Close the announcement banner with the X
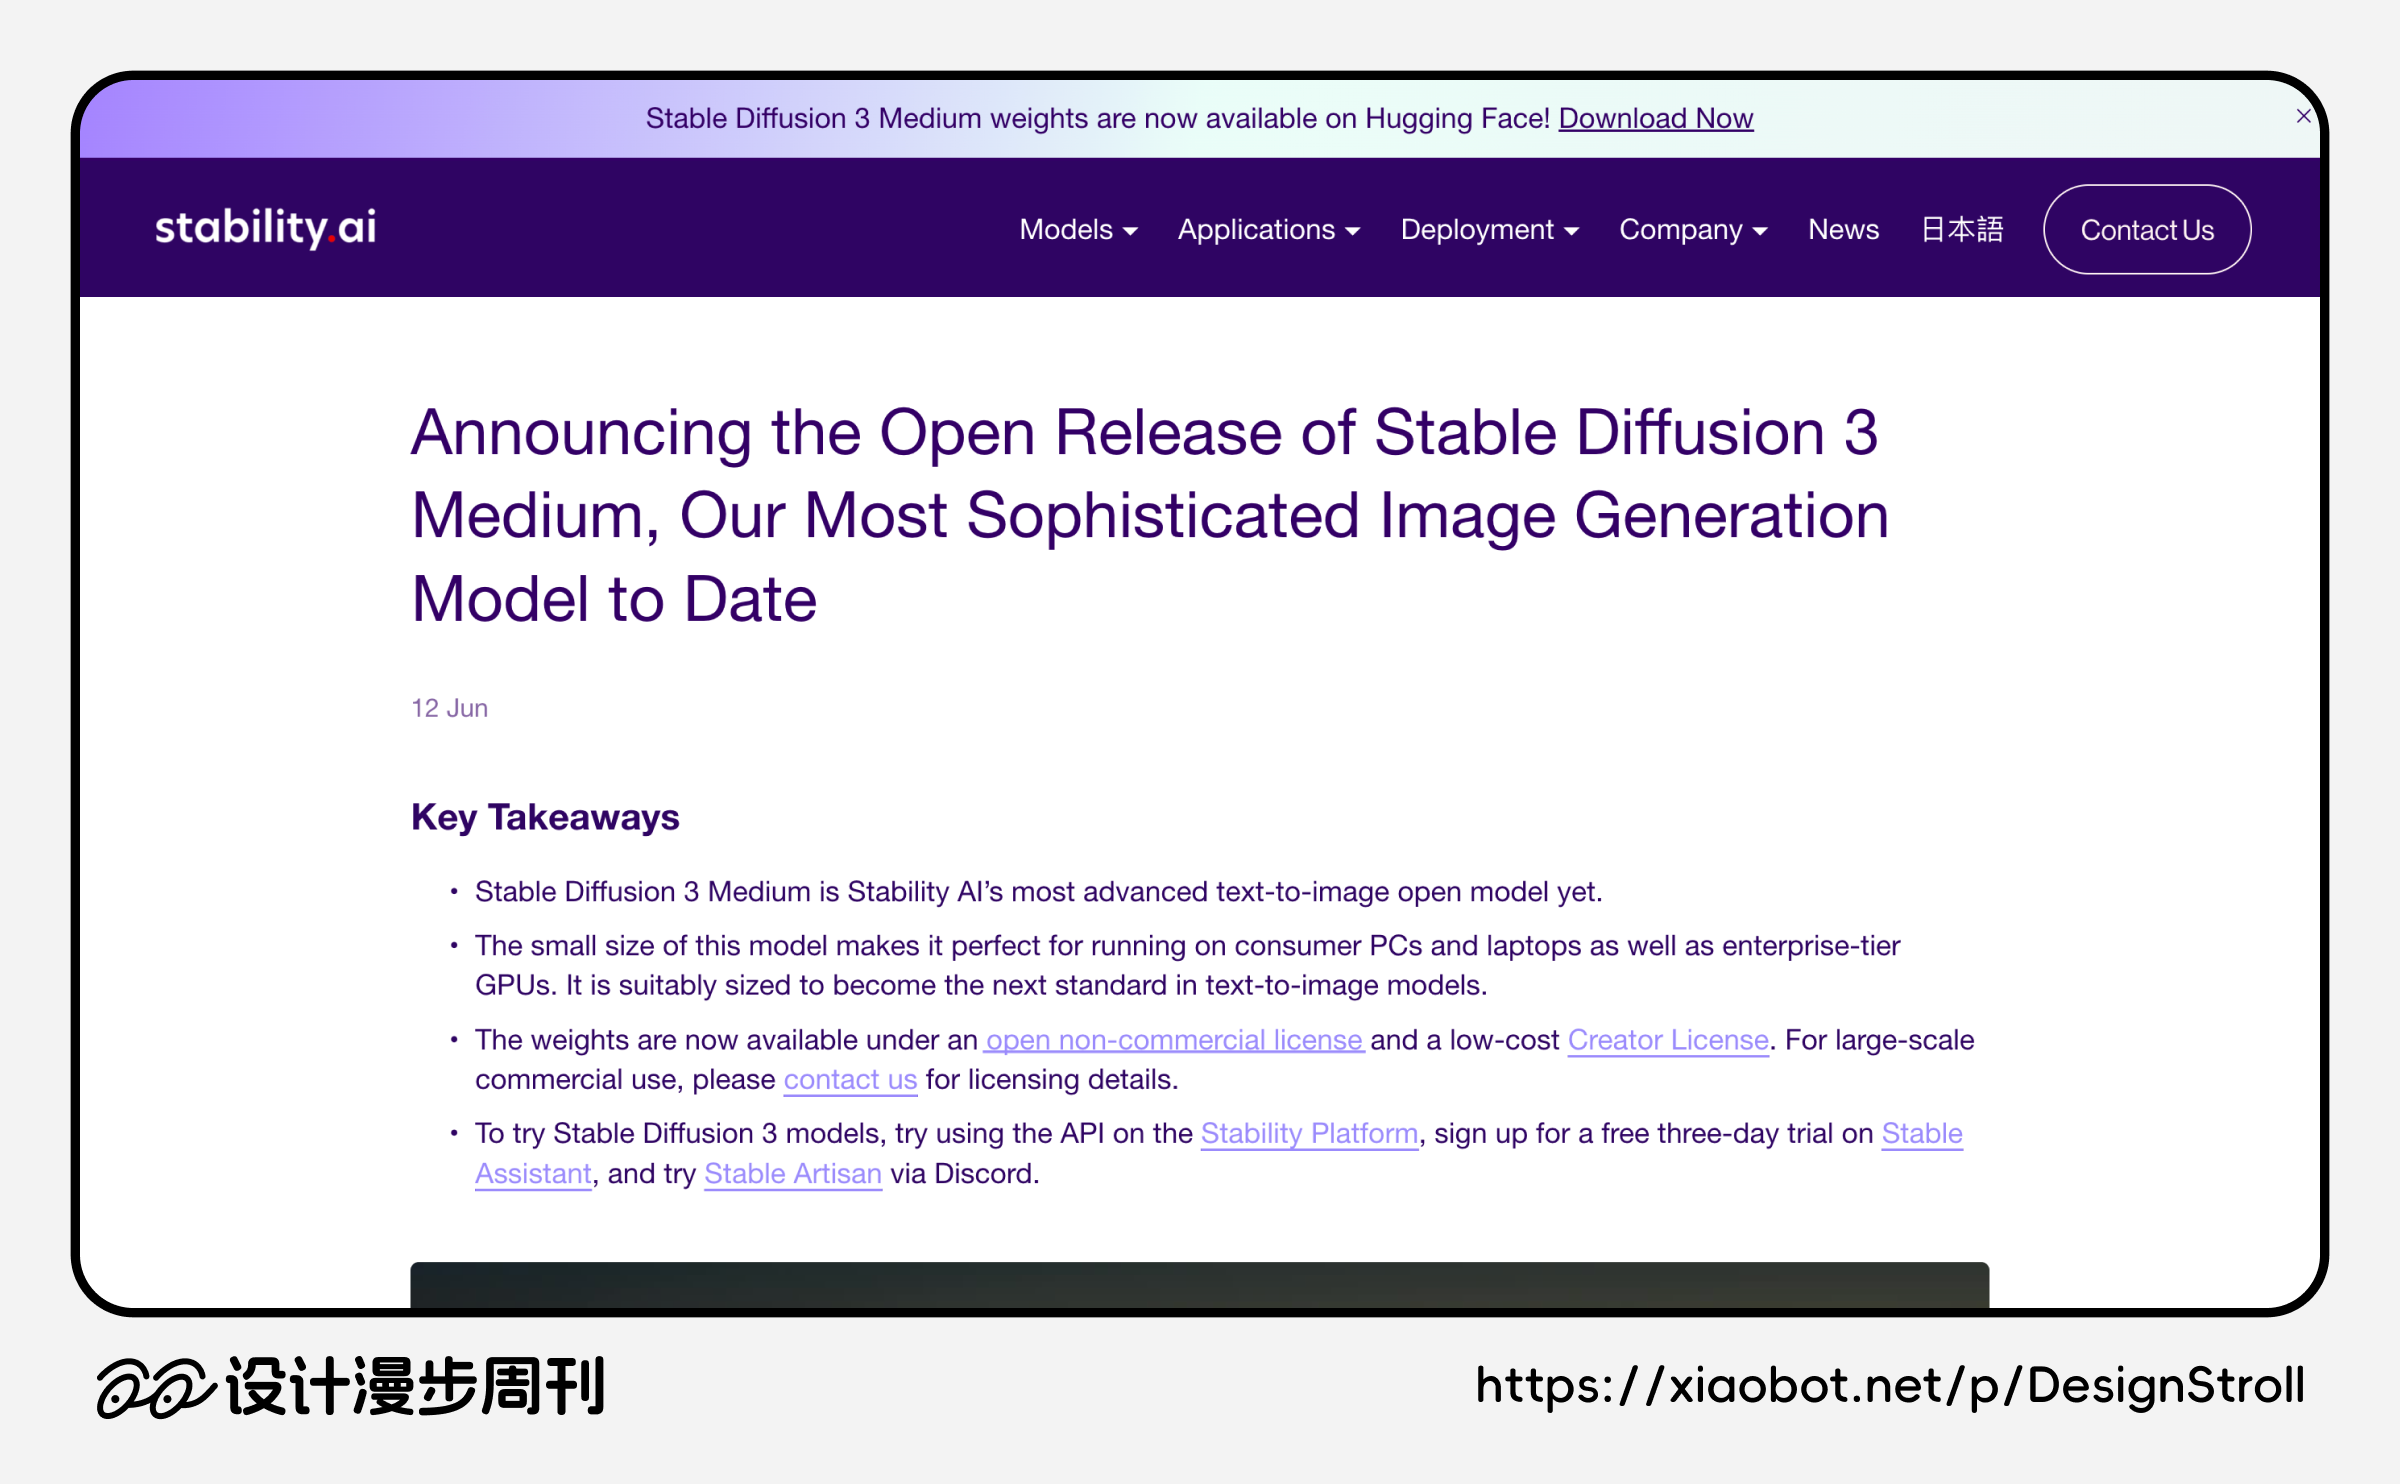The height and width of the screenshot is (1484, 2400). pyautogui.click(x=2303, y=117)
